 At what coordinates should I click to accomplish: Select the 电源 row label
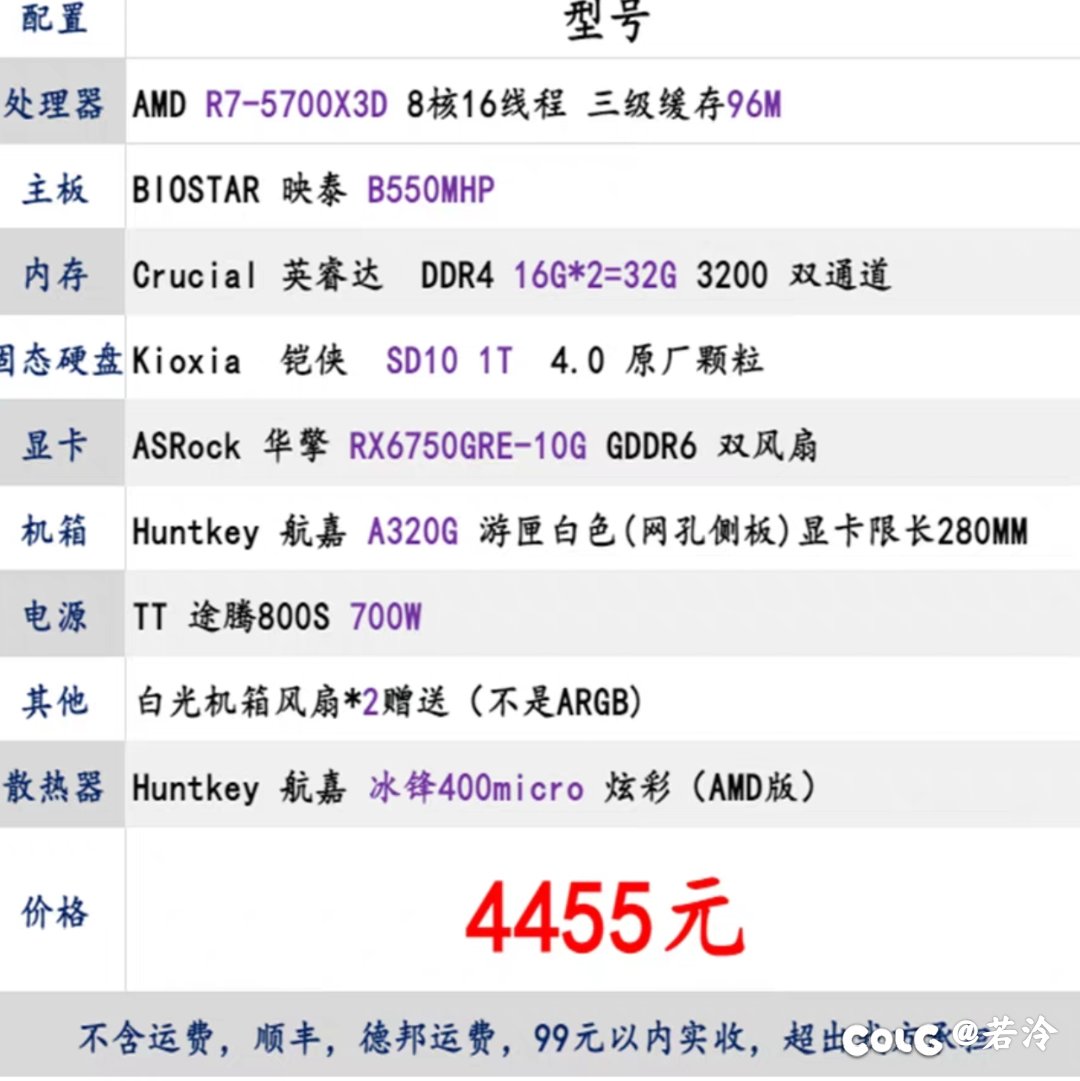55,616
